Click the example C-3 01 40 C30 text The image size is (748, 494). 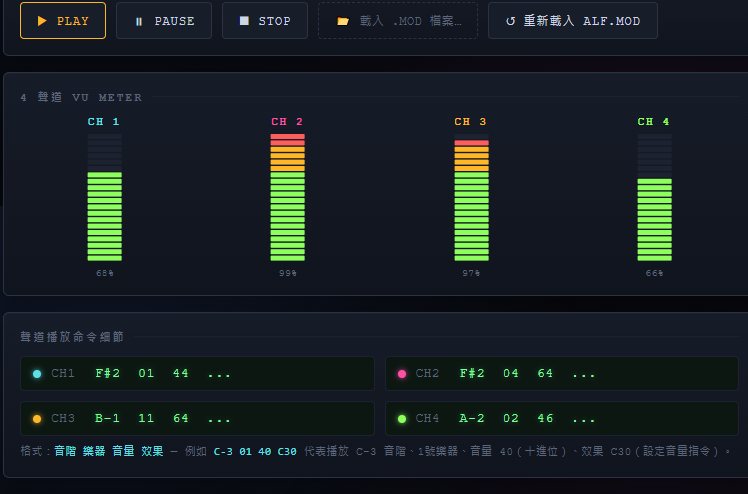coord(255,451)
